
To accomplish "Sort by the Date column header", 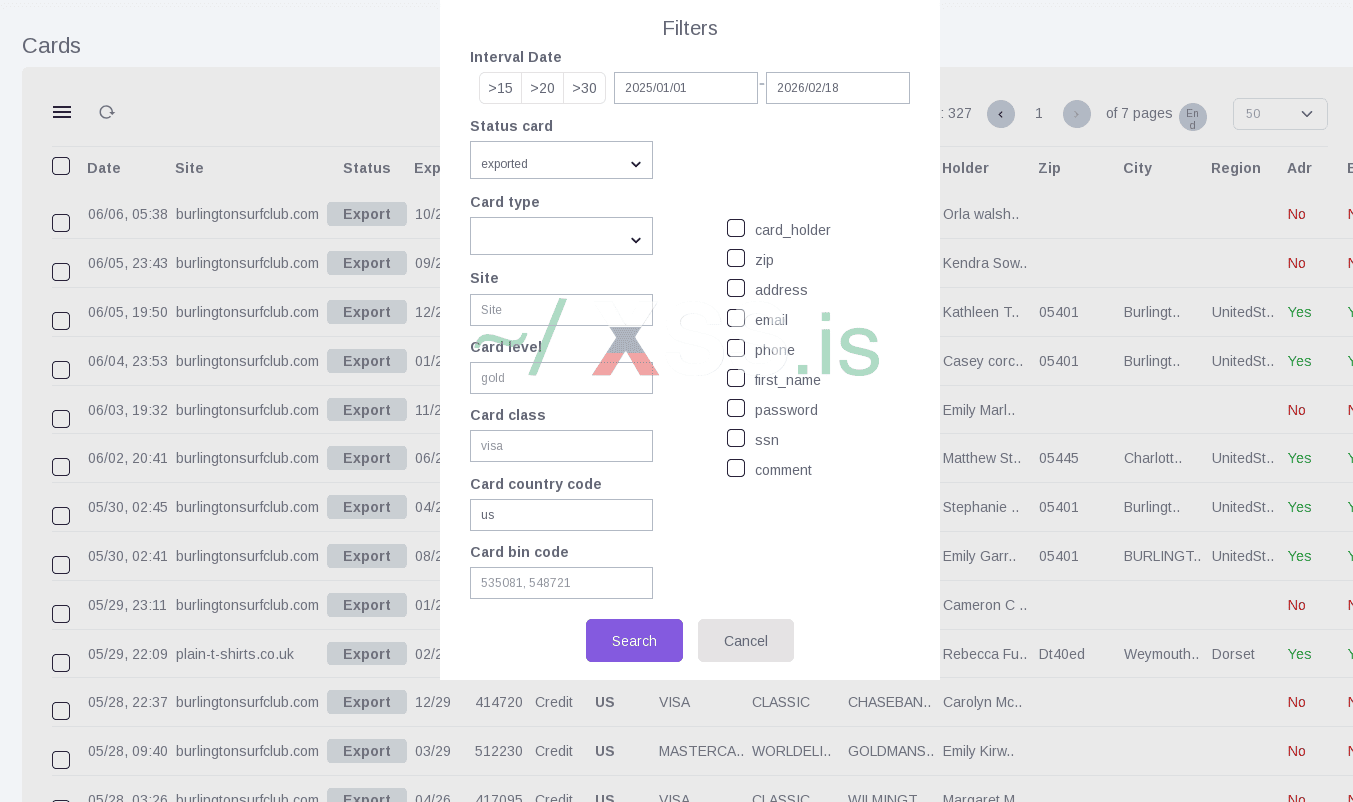I will point(104,168).
